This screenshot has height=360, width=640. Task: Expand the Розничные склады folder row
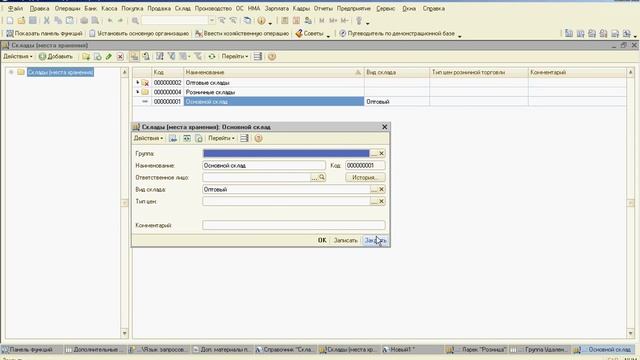[138, 92]
